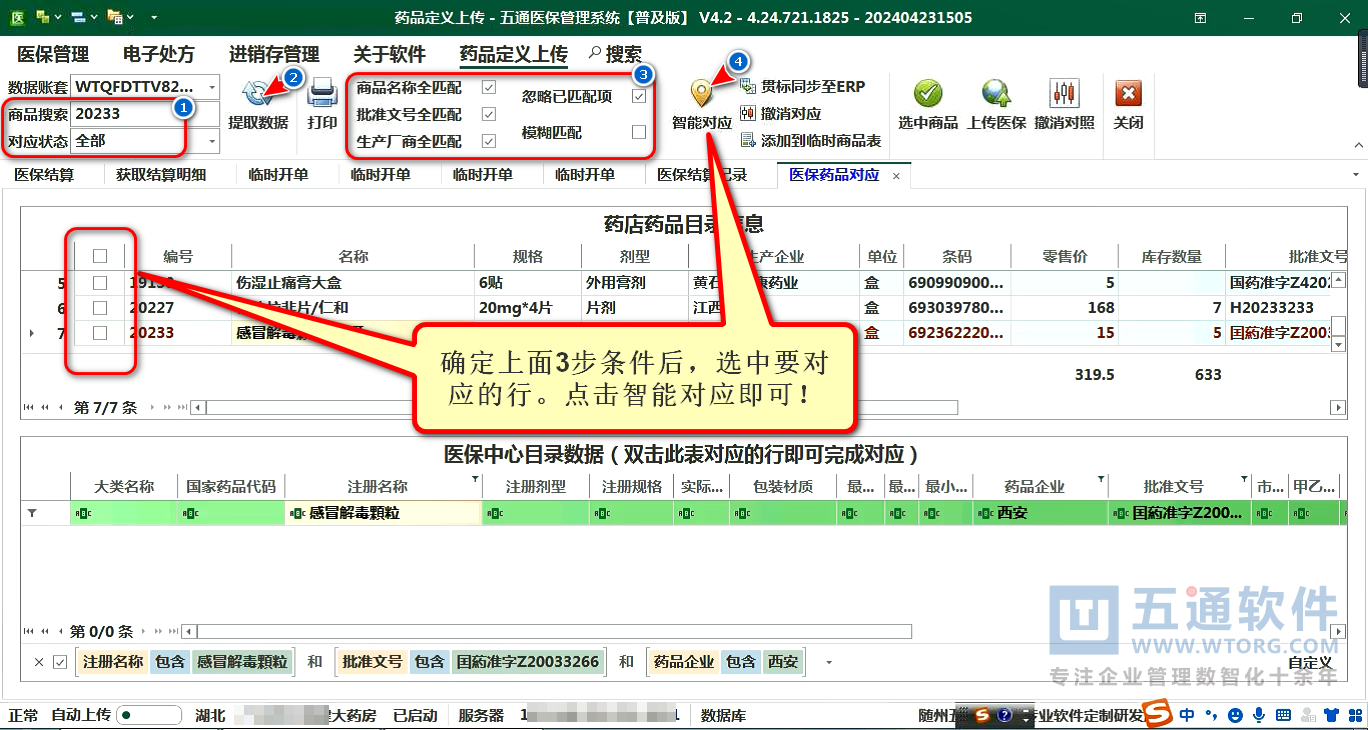Toggle the 生产厂商全匹配 checkbox
1368x730 pixels.
pos(489,141)
